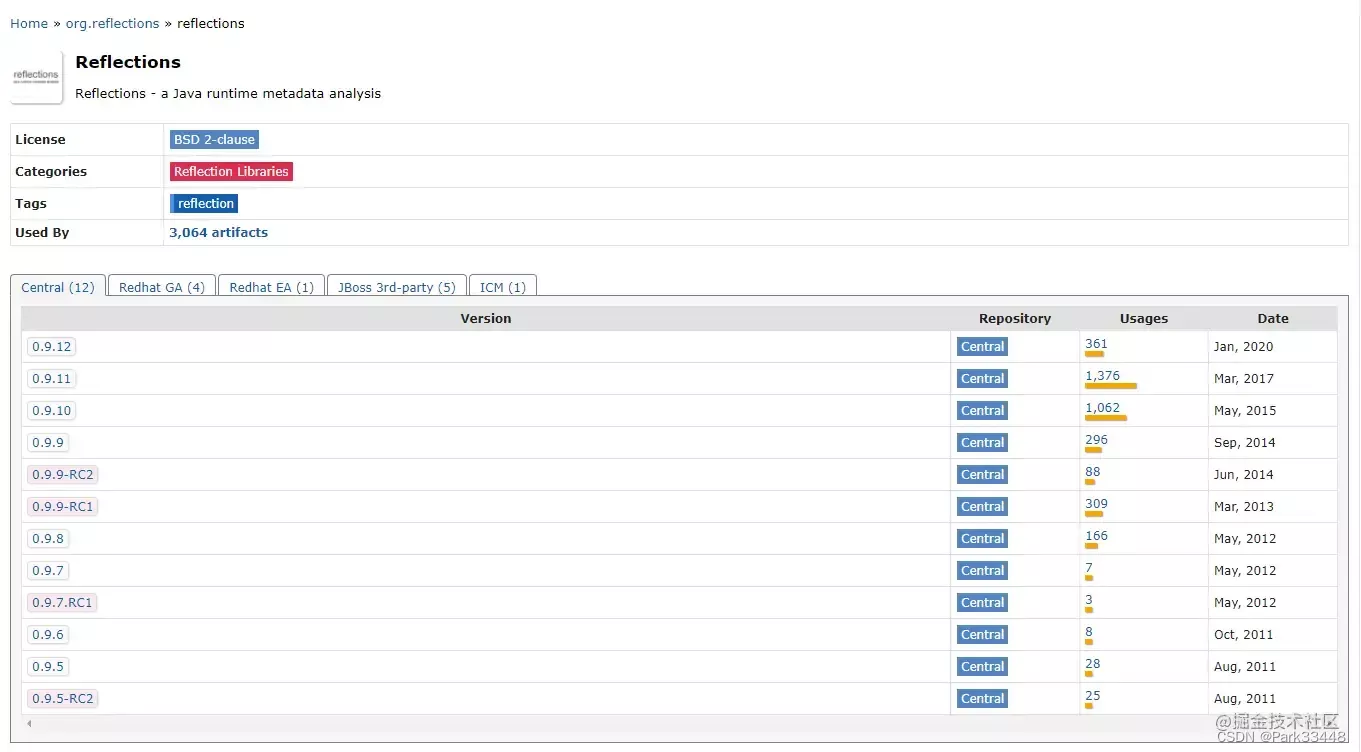Click Central badge in the 0.9.9-RC2 row
The image size is (1361, 752).
click(x=982, y=475)
